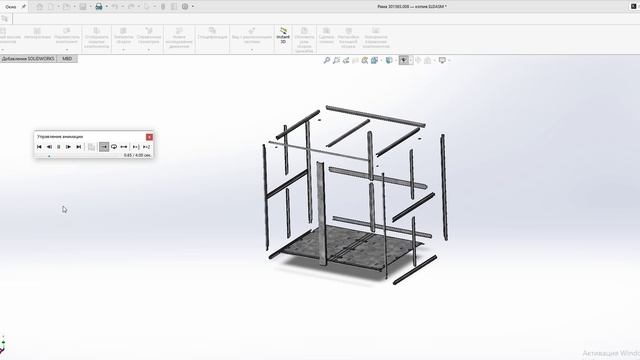Screen dimensions: 640x360
Task: Click the Спецификация ribbon button
Action: (212, 33)
